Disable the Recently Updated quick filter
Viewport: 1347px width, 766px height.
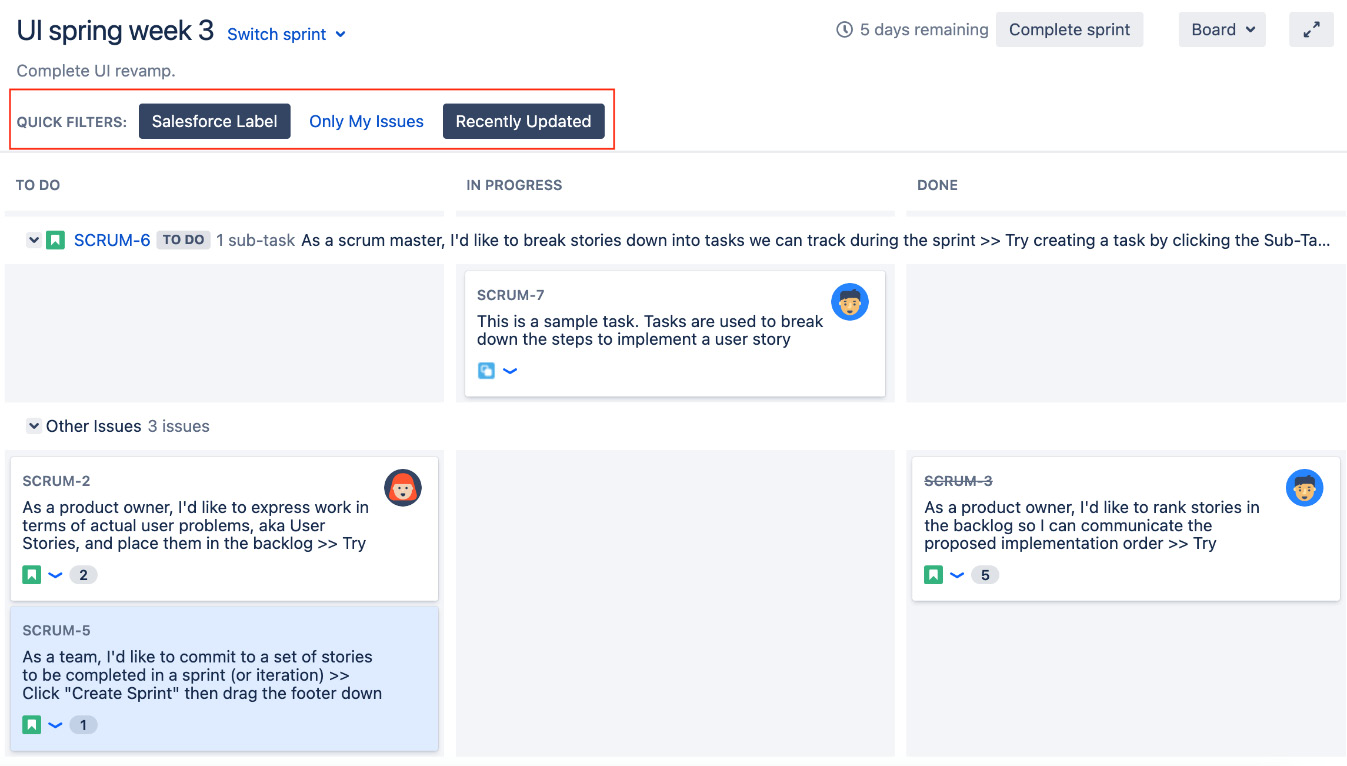(x=523, y=121)
